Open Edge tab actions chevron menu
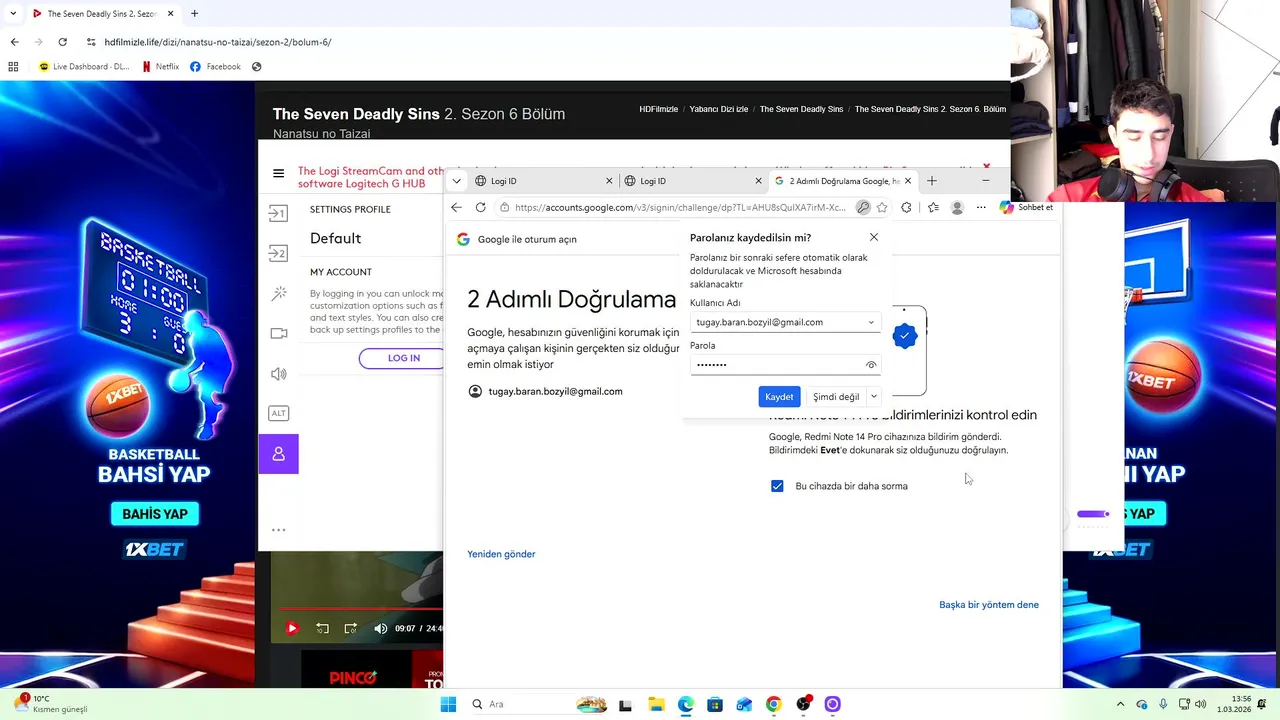The height and width of the screenshot is (720, 1280). (x=456, y=181)
